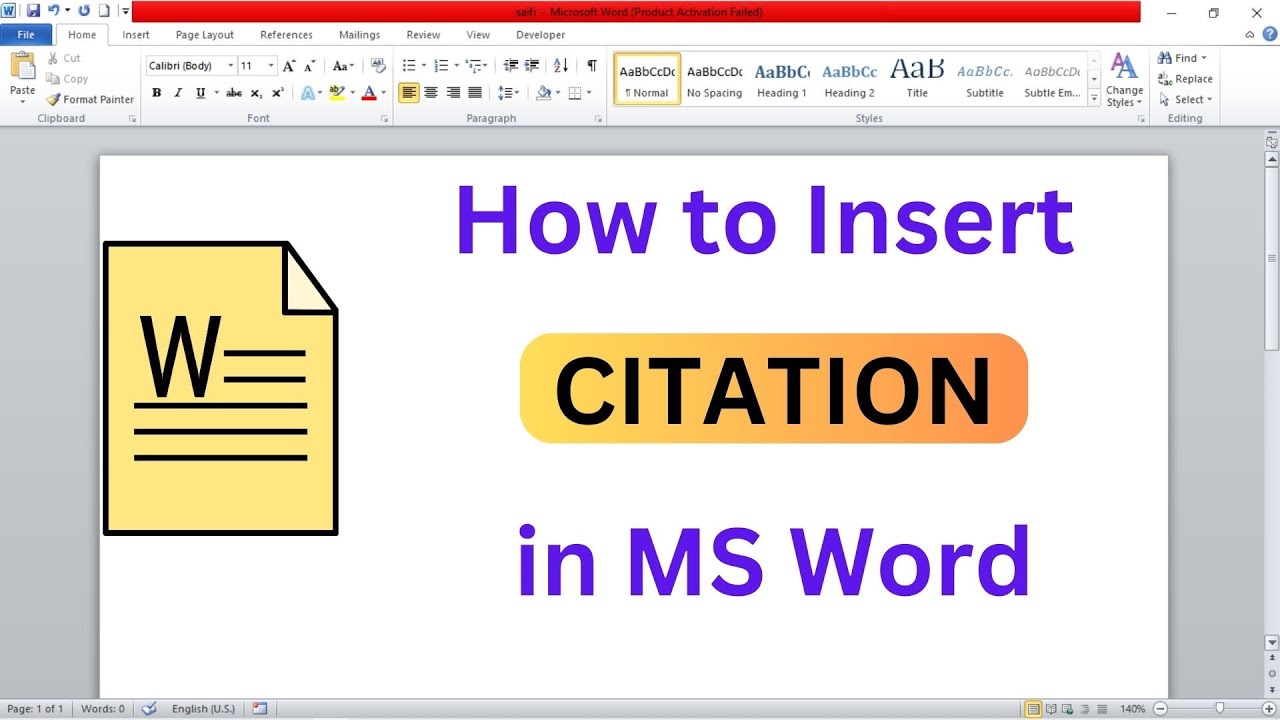This screenshot has width=1280, height=720.
Task: Click the font color button
Action: (x=369, y=93)
